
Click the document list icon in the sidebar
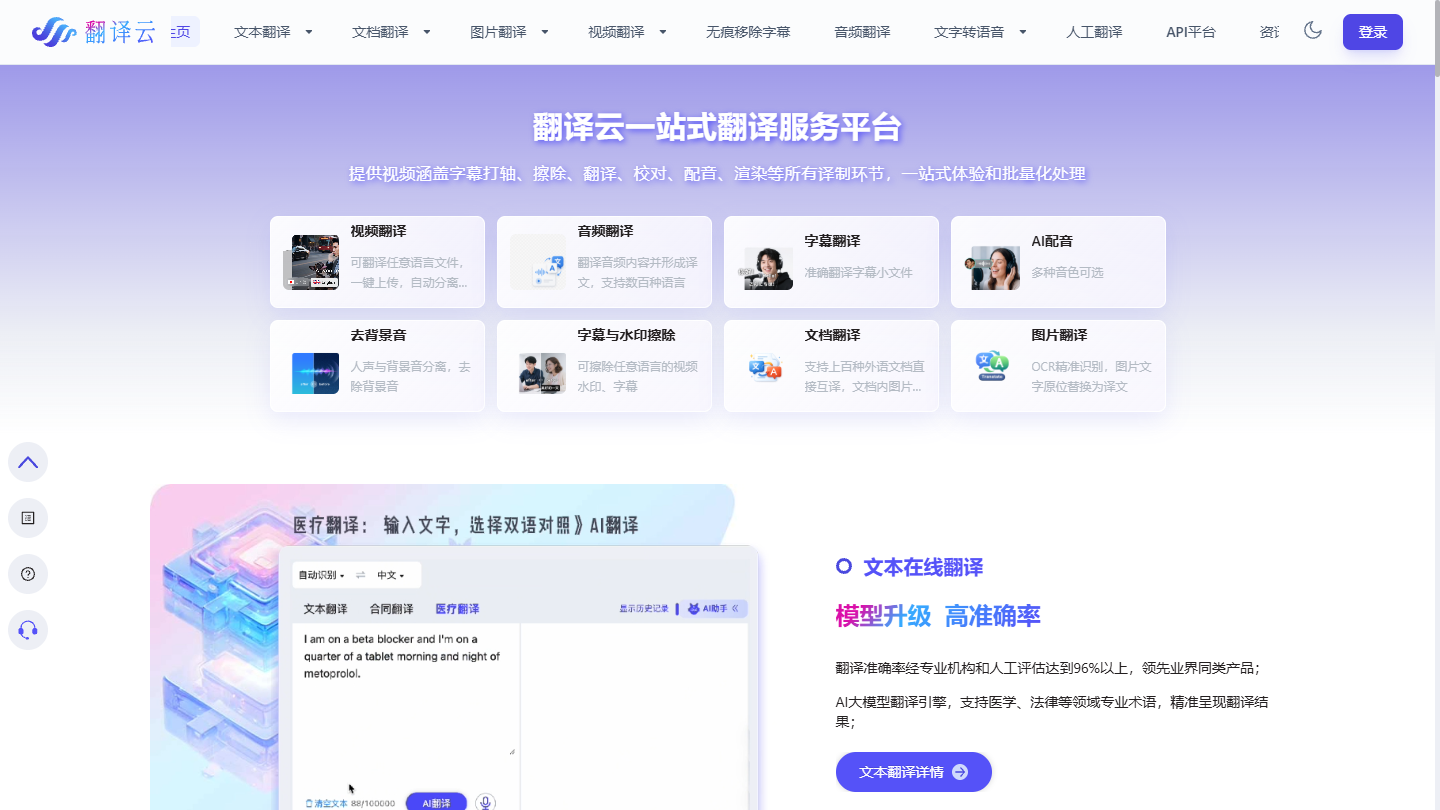28,518
